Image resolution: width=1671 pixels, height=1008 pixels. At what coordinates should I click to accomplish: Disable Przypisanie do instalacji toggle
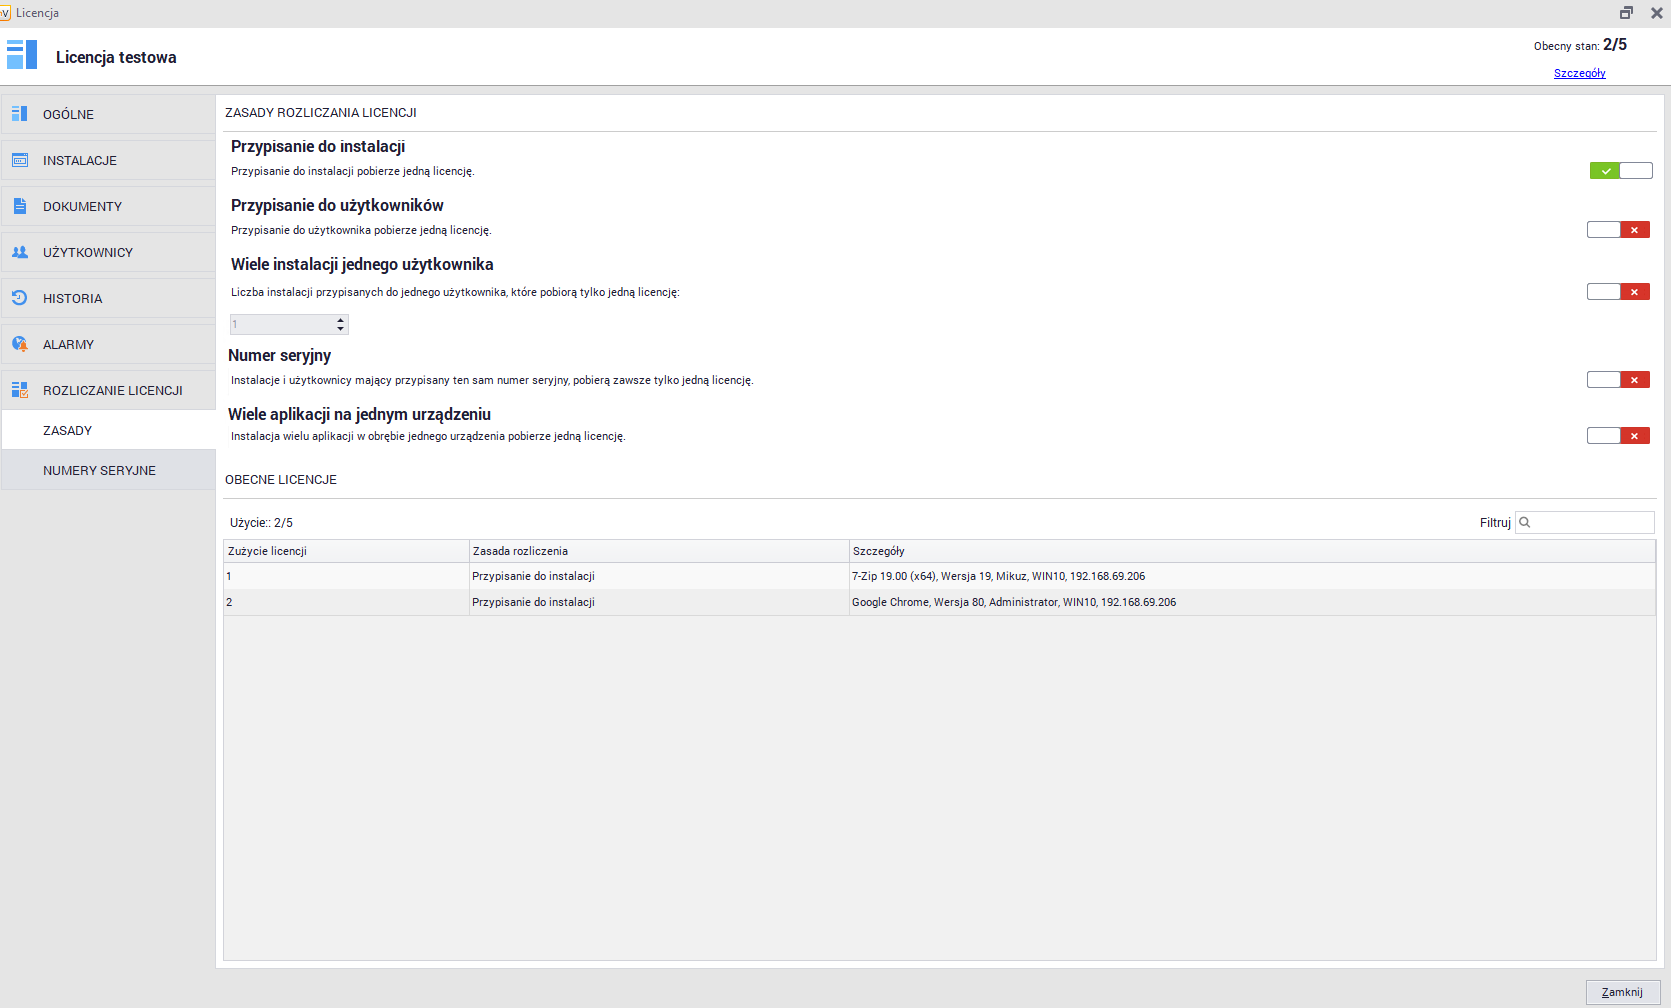[x=1620, y=171]
